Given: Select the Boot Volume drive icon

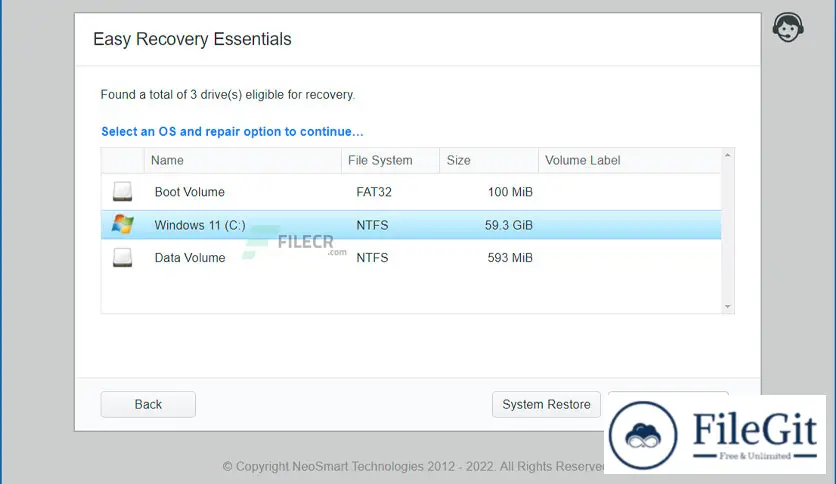Looking at the screenshot, I should pyautogui.click(x=123, y=191).
